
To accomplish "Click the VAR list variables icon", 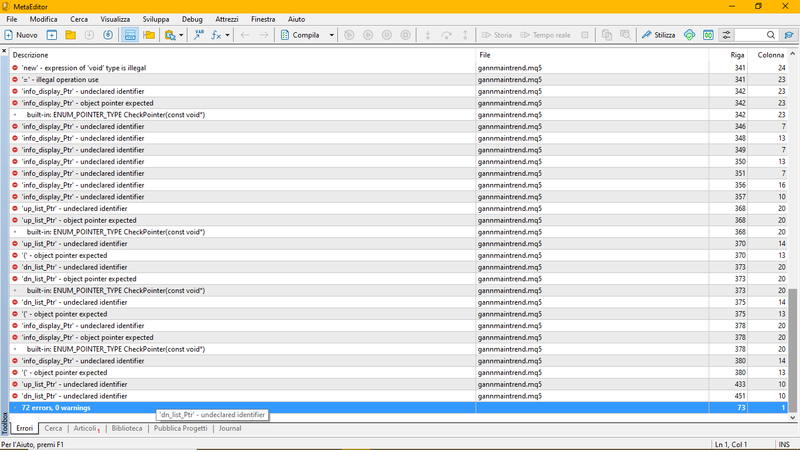I will coord(198,35).
